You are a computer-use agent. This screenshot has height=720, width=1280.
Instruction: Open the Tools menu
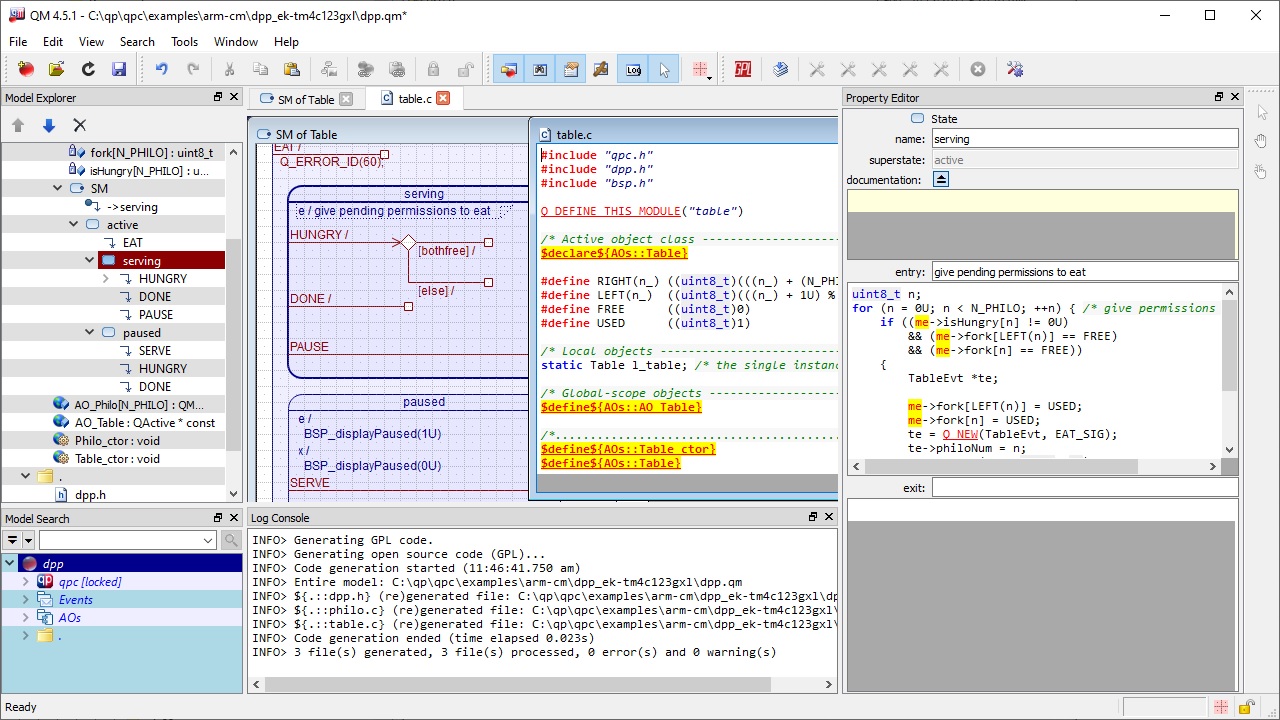pyautogui.click(x=184, y=42)
